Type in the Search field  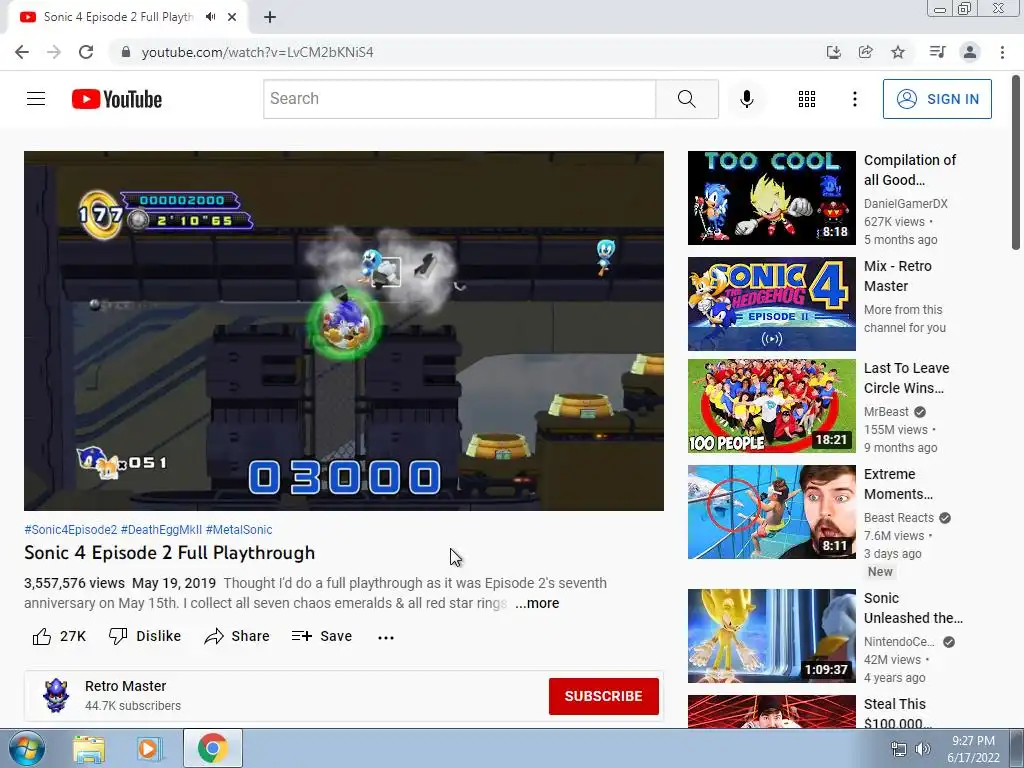[459, 99]
